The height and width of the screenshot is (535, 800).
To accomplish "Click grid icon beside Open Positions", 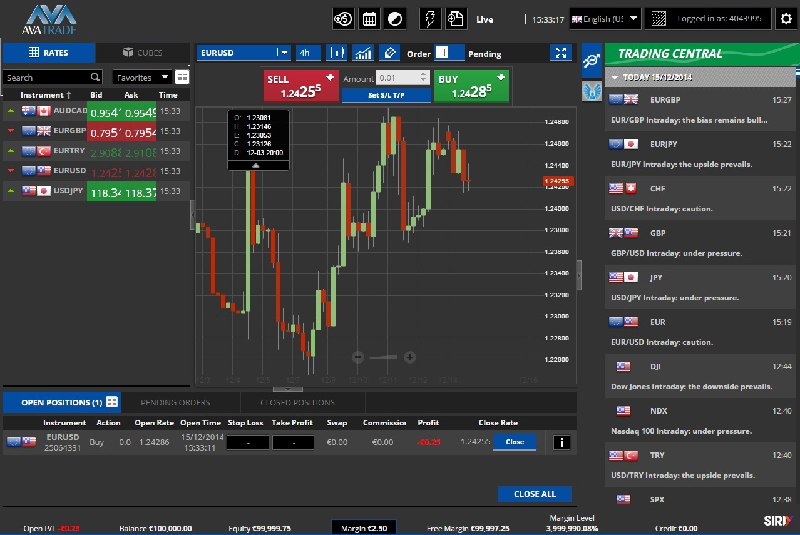I will (x=112, y=402).
